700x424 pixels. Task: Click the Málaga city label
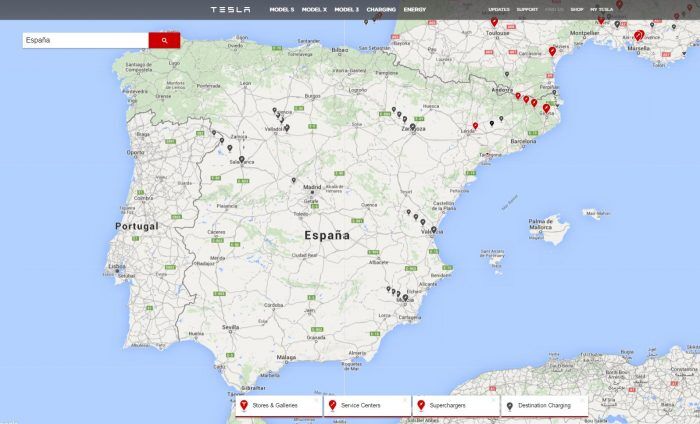[286, 357]
